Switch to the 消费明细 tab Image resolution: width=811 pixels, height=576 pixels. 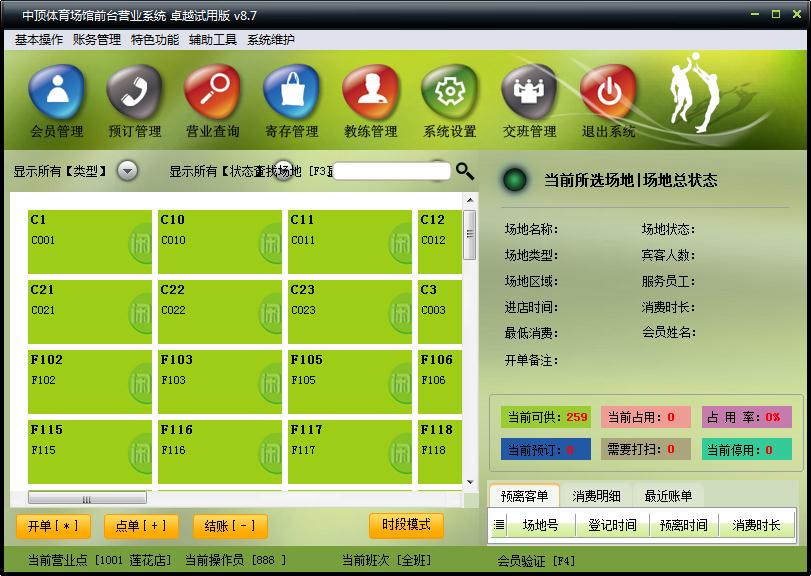pyautogui.click(x=596, y=496)
